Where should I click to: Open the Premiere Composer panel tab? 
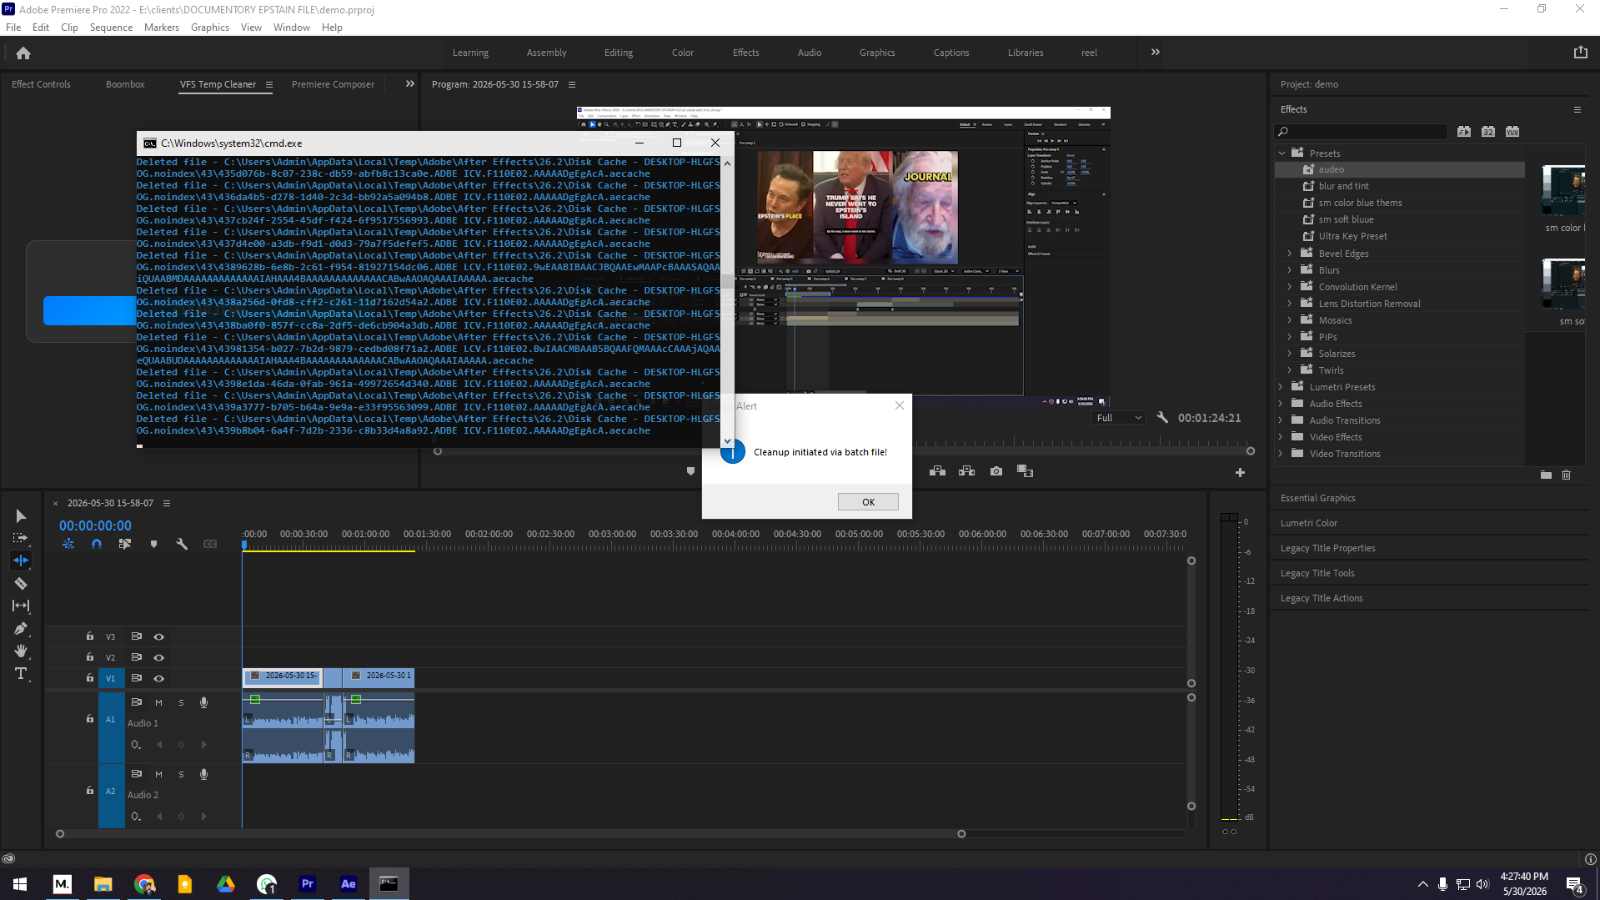[x=333, y=85]
